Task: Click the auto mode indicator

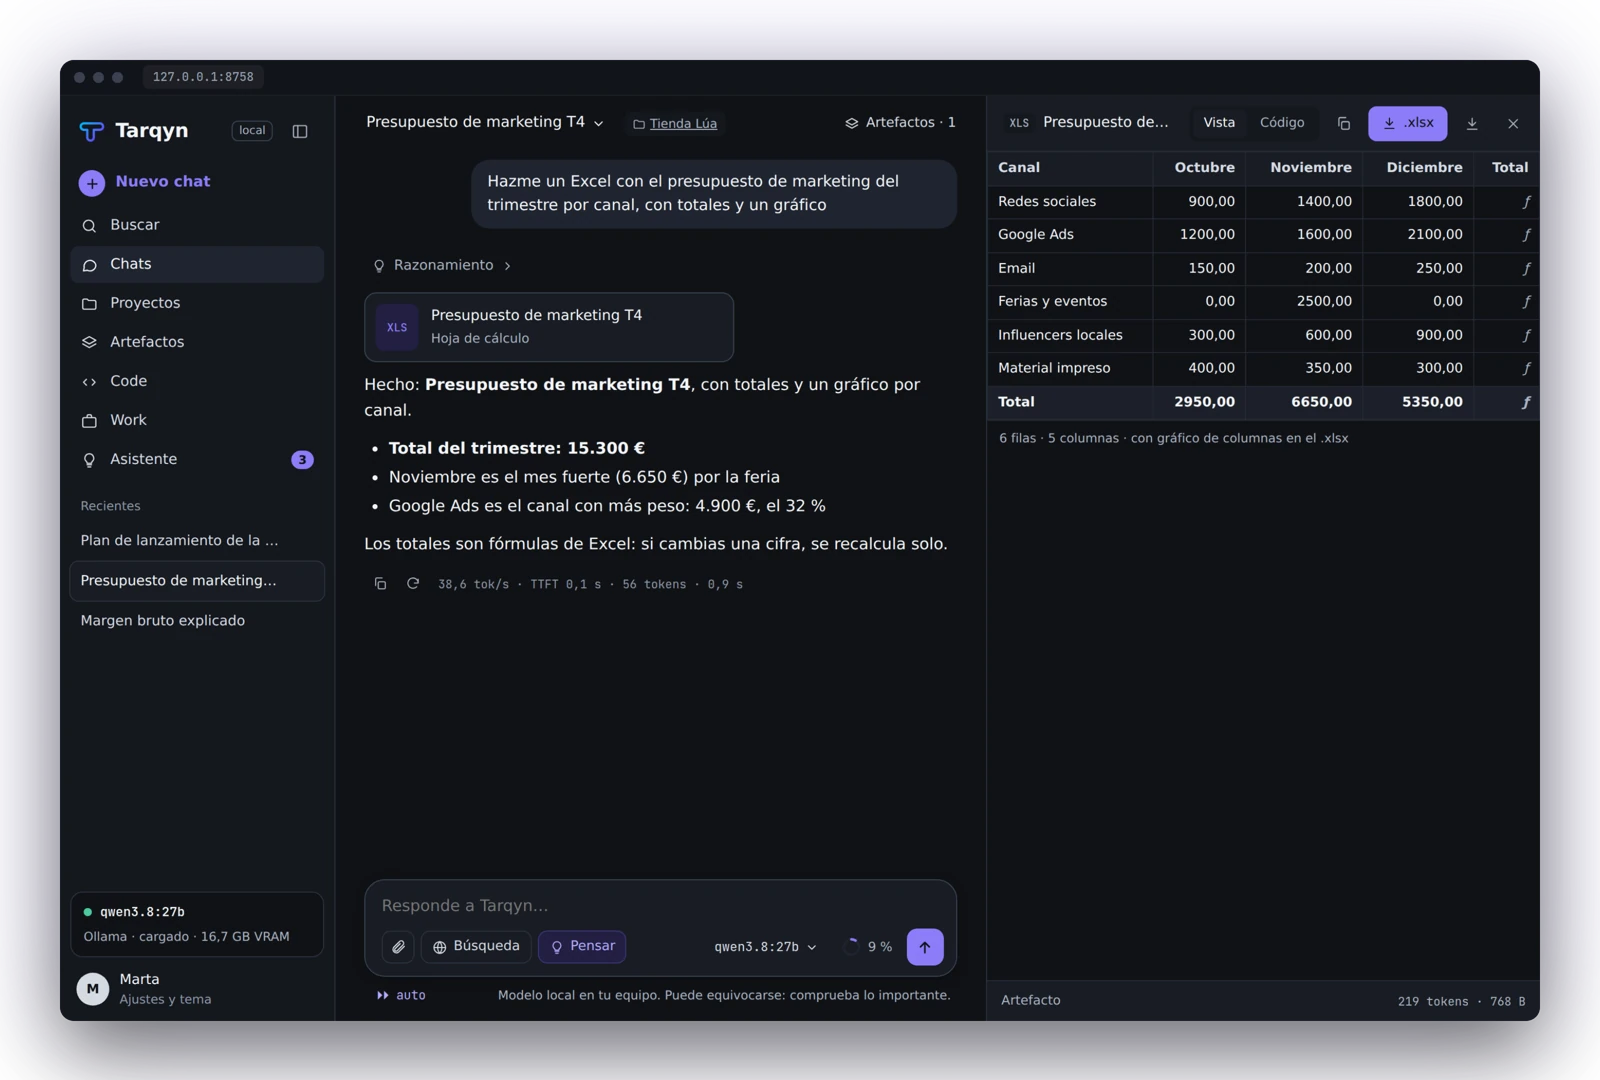Action: (401, 996)
